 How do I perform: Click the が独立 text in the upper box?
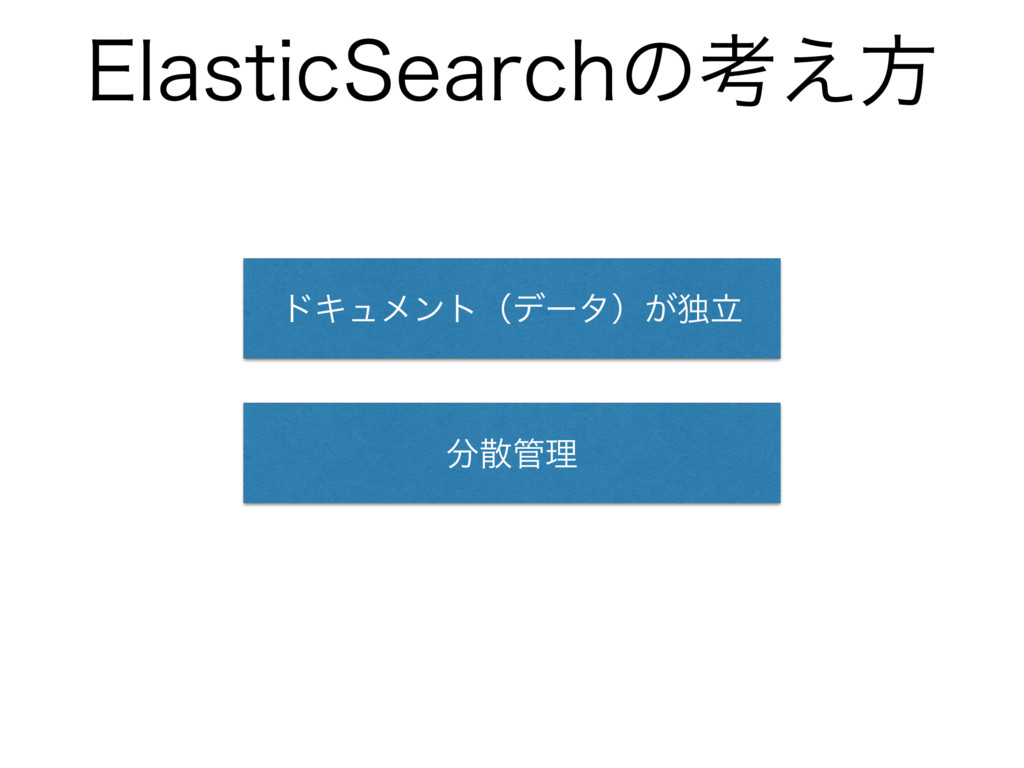pos(694,308)
